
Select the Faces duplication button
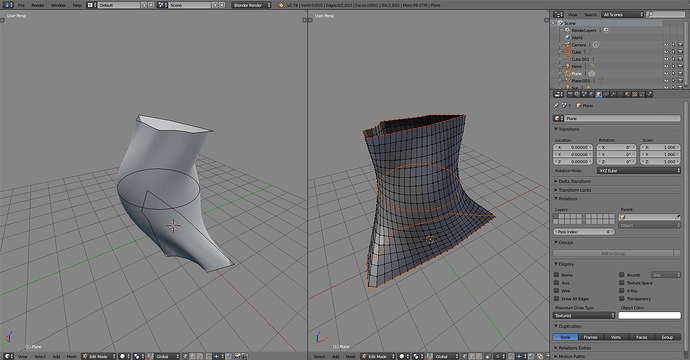[642, 337]
